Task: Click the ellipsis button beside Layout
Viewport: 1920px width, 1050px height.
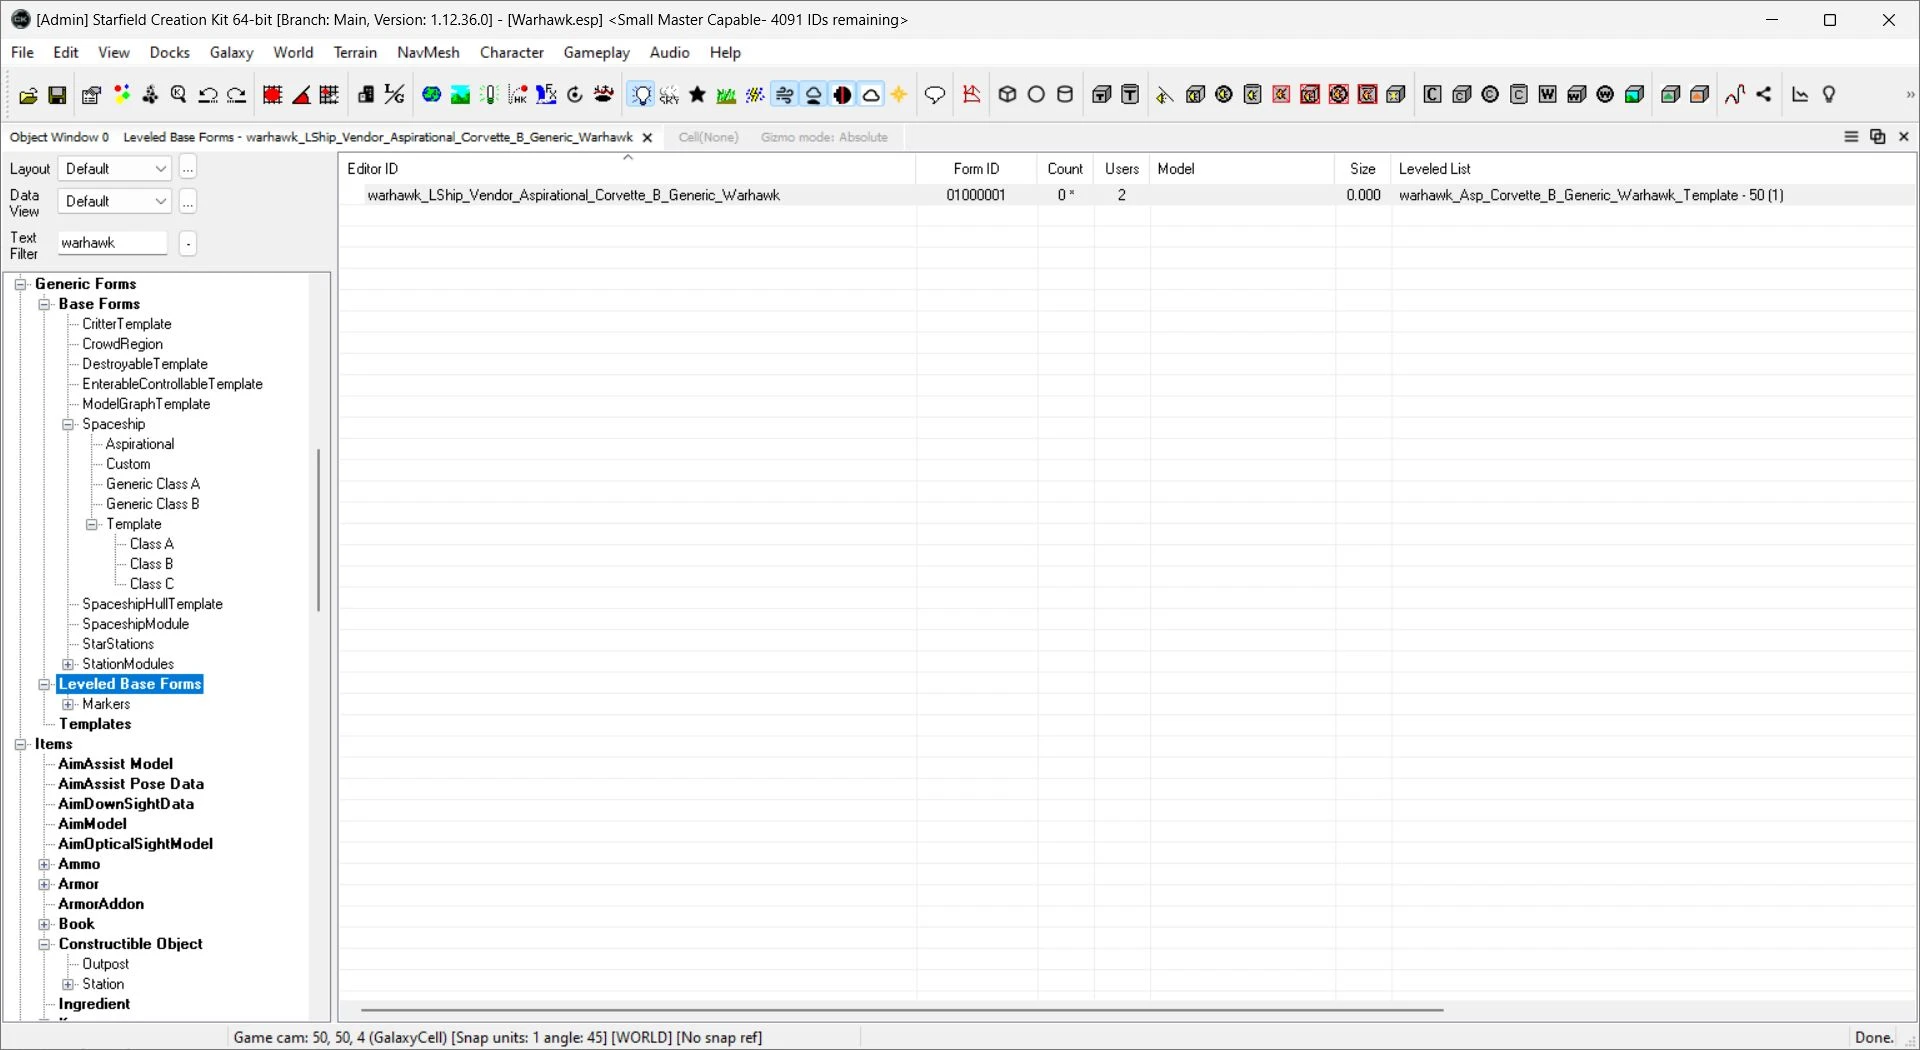Action: point(188,169)
